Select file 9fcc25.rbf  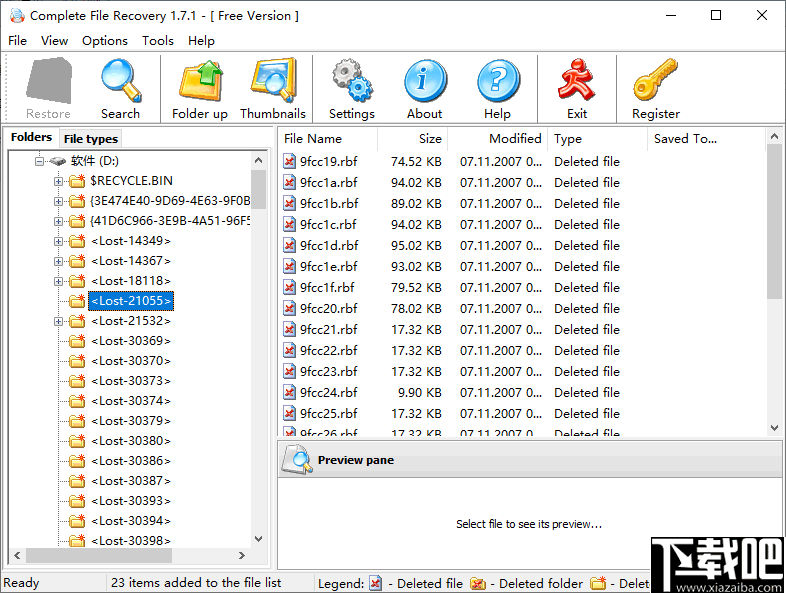(329, 414)
